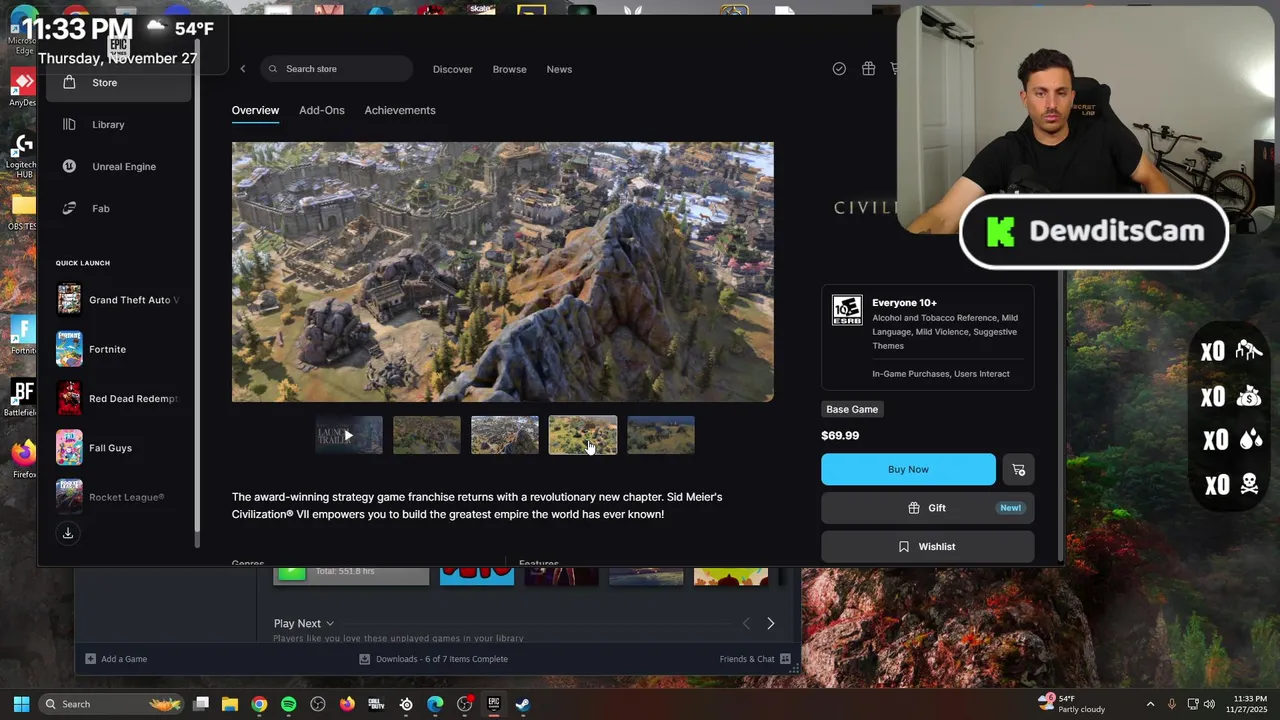1280x720 pixels.
Task: Open Friends & Chat in Steam window
Action: point(755,659)
